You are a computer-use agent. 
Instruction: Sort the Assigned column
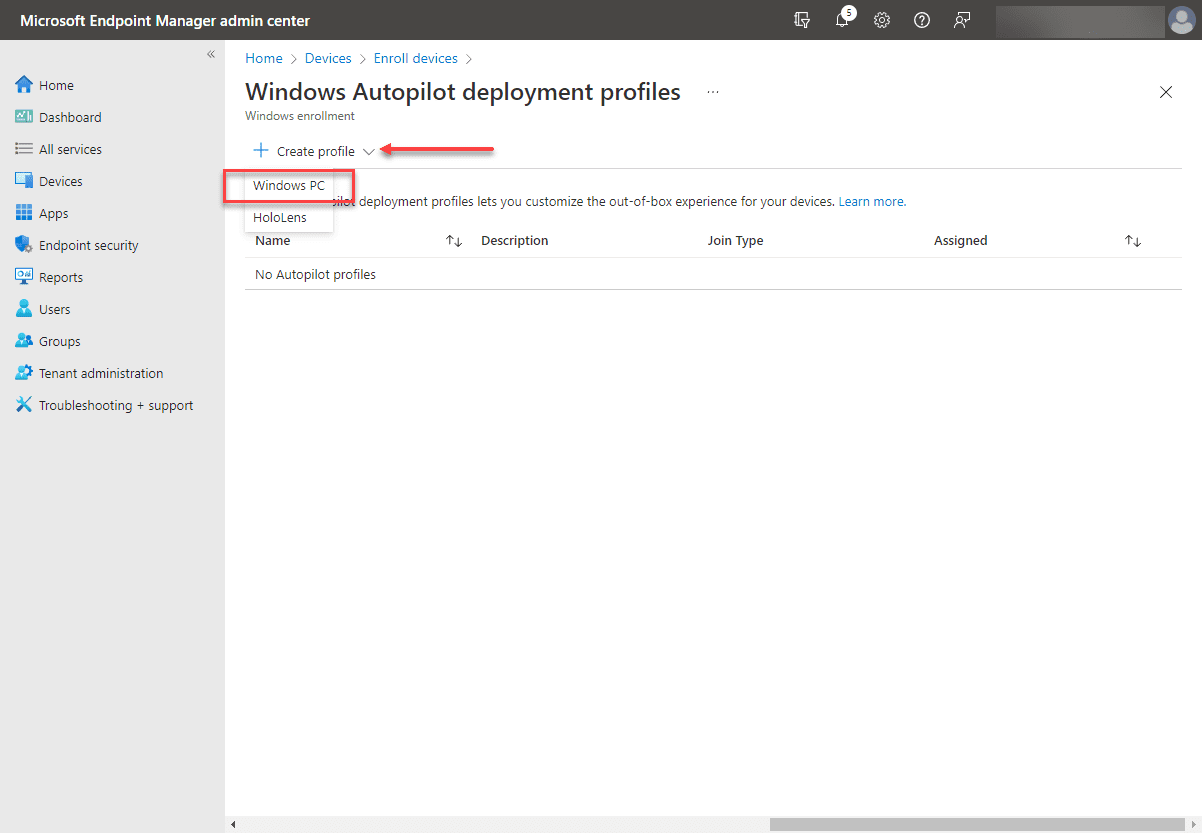click(1132, 240)
